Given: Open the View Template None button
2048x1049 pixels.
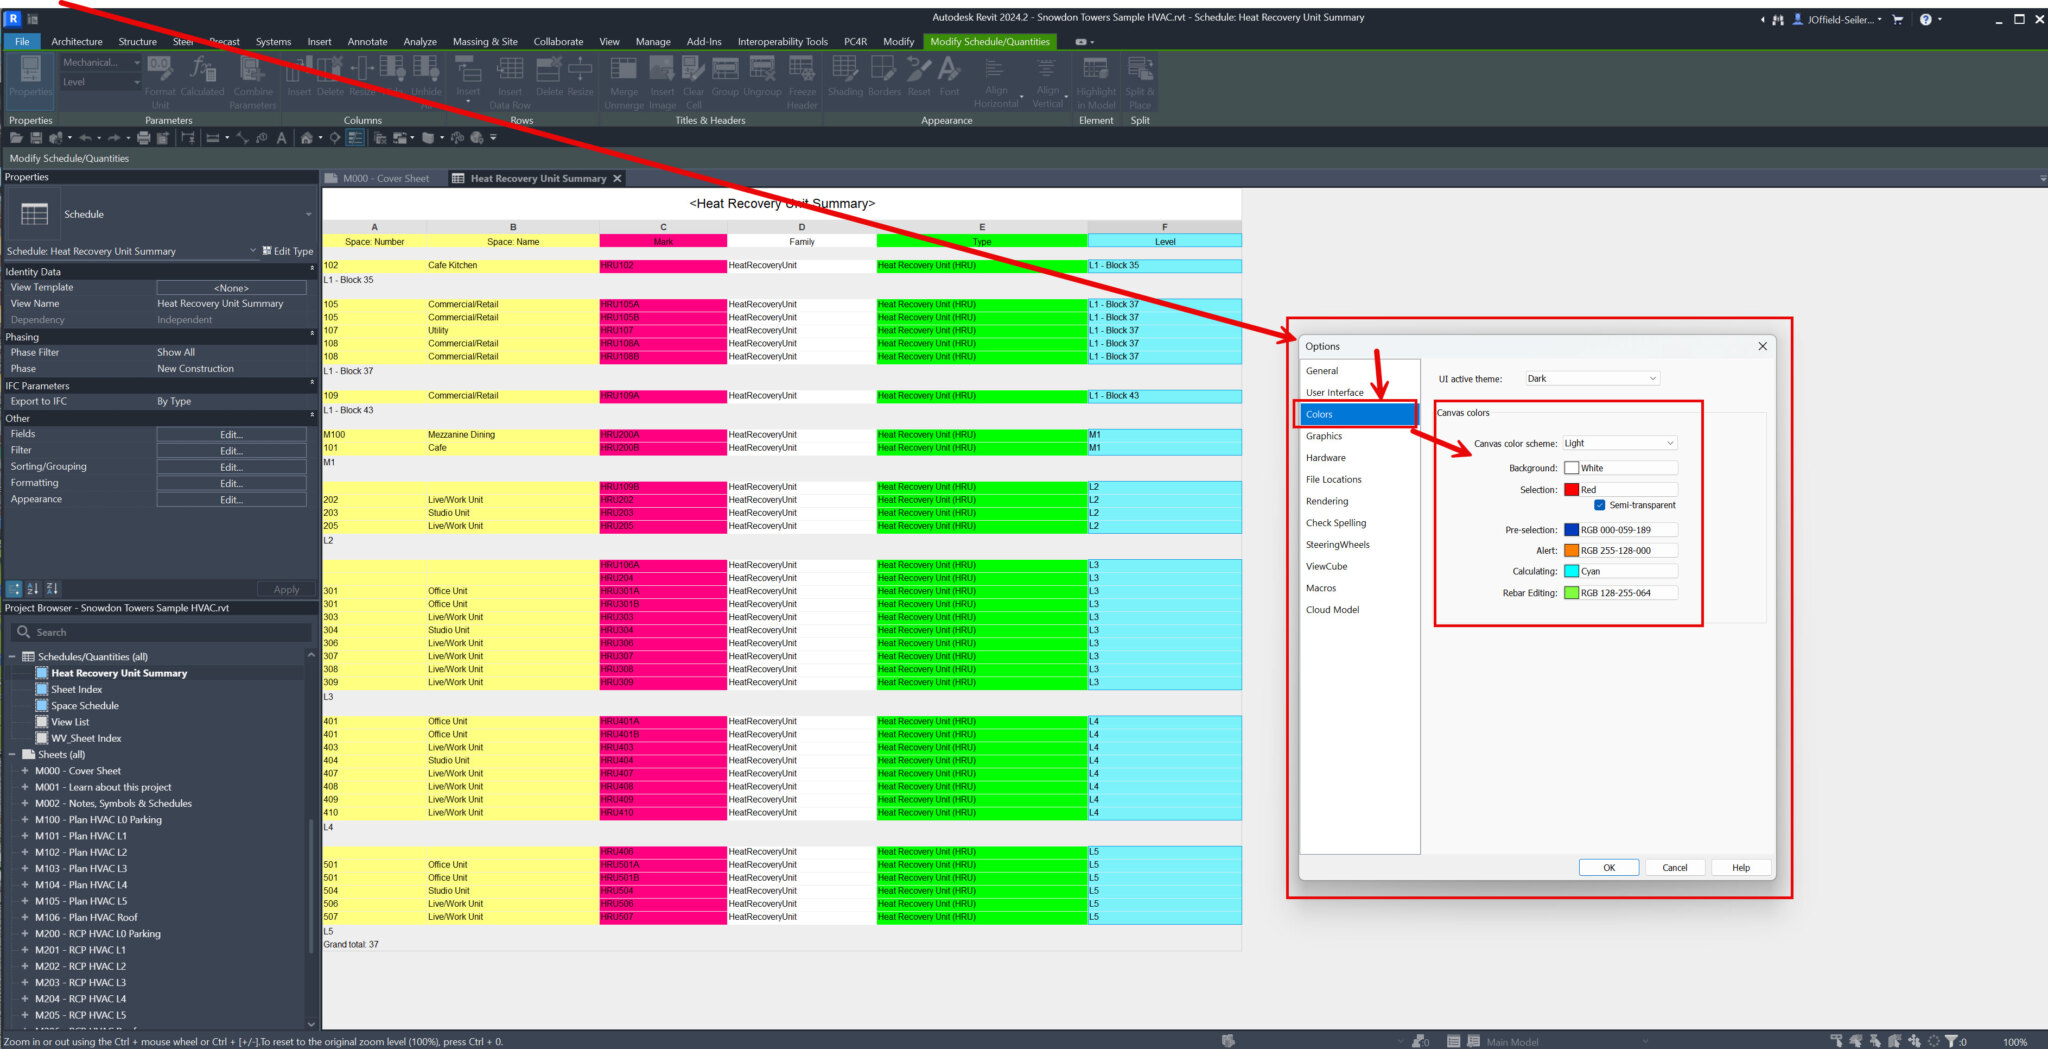Looking at the screenshot, I should [231, 288].
